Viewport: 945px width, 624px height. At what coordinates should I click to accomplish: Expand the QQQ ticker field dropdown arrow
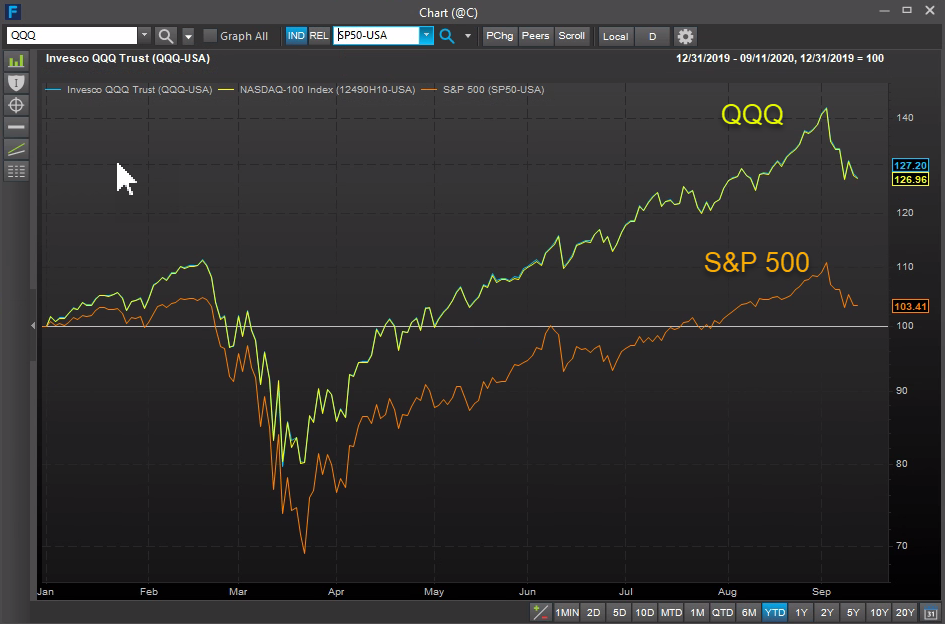pos(145,36)
